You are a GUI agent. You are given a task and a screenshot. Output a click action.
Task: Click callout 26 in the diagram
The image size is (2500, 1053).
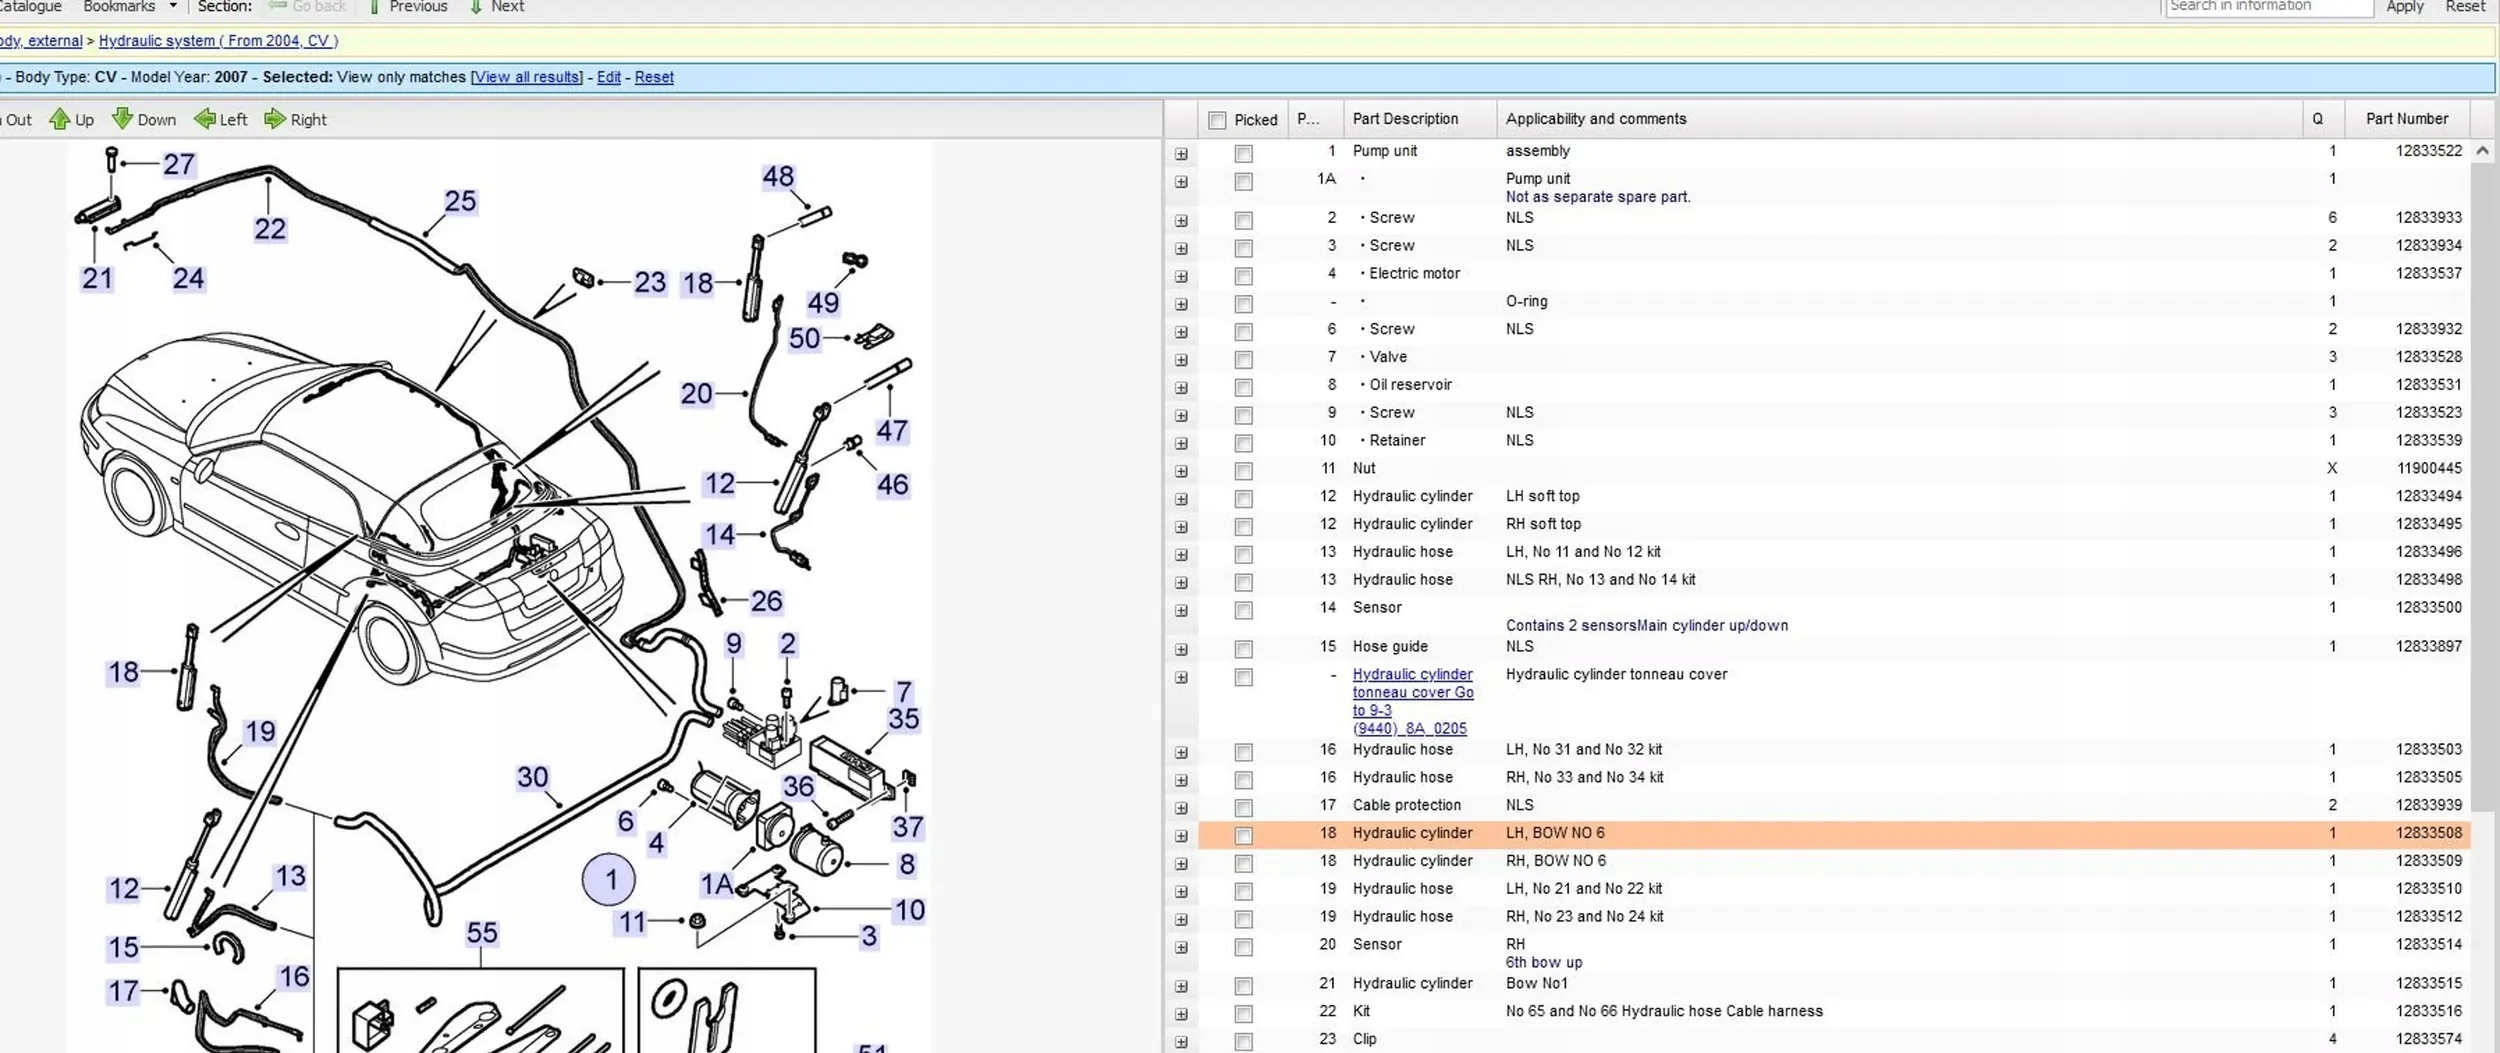tap(766, 601)
